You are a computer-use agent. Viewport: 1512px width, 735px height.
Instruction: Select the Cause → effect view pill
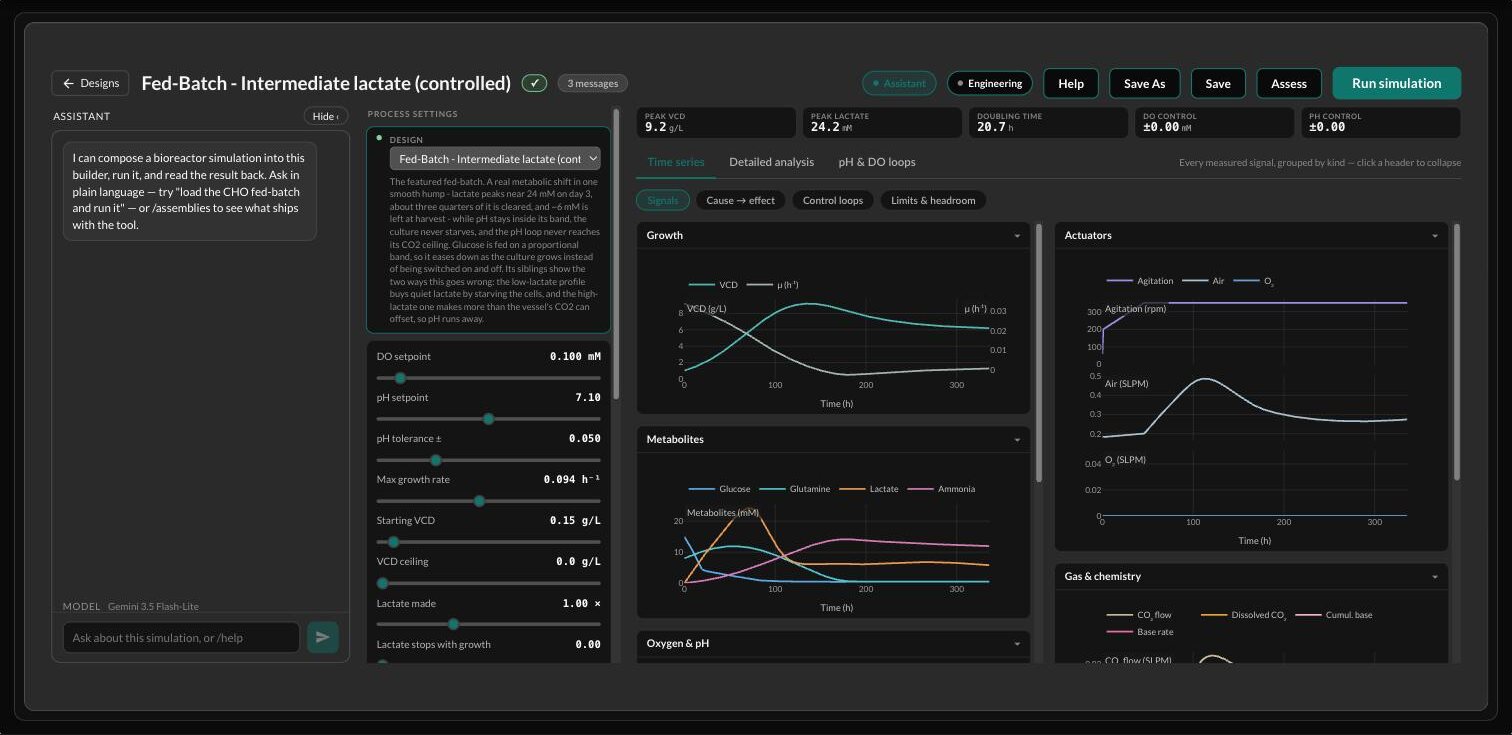pyautogui.click(x=740, y=200)
